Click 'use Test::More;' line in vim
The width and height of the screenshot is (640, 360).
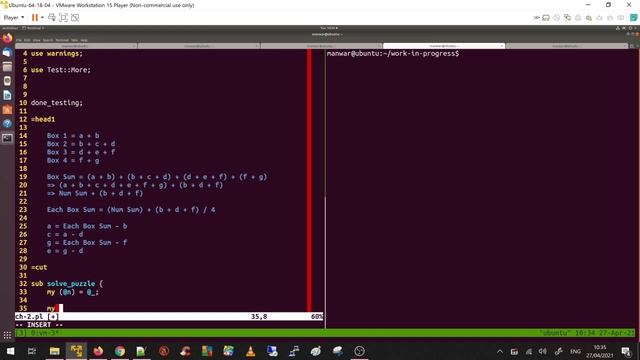point(61,70)
